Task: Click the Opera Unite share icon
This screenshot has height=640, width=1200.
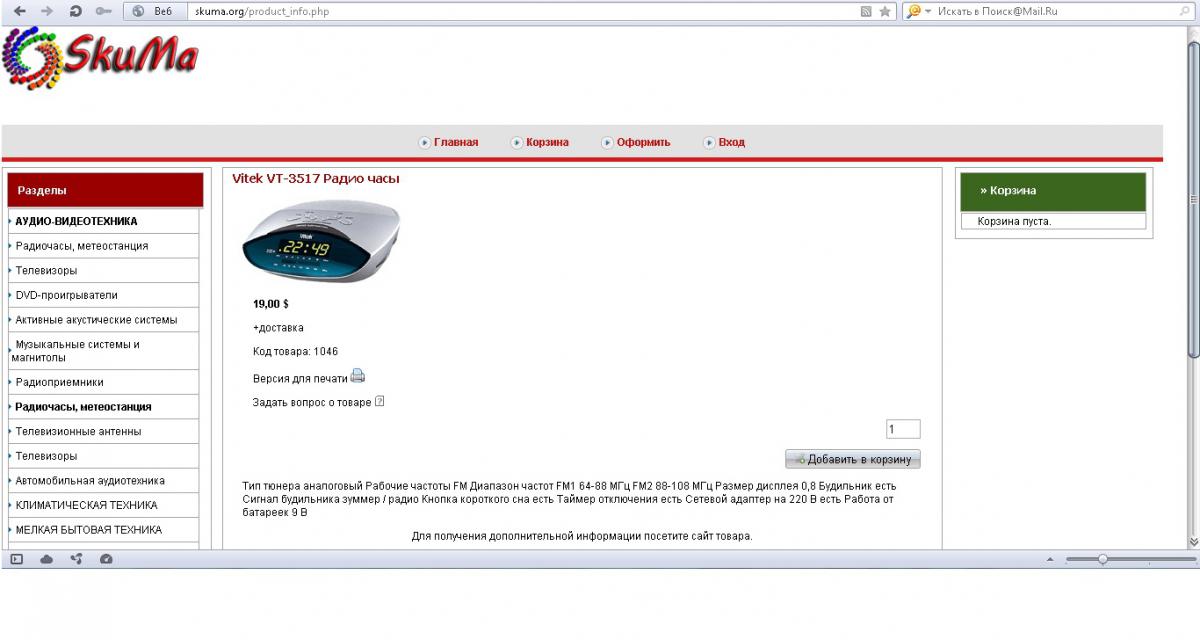Action: 76,559
